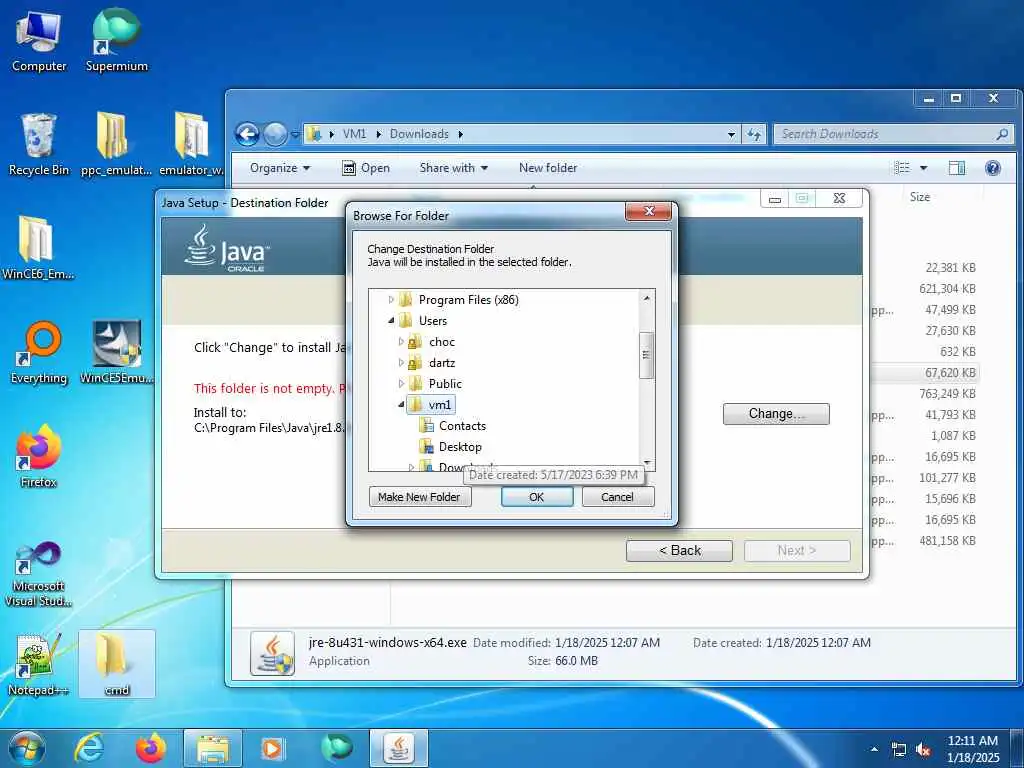This screenshot has height=768, width=1024.
Task: Collapse the vm1 folder node
Action: [401, 405]
